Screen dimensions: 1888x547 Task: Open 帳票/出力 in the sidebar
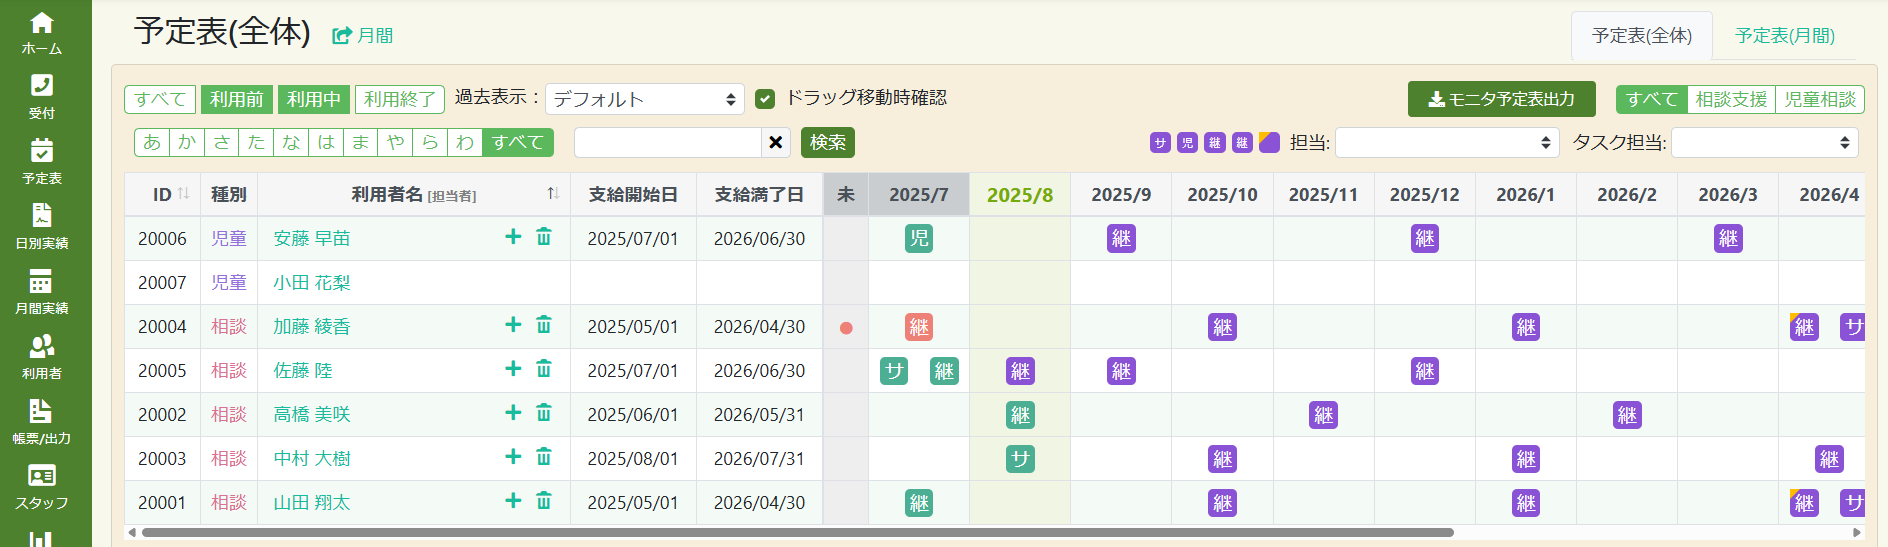(x=42, y=422)
